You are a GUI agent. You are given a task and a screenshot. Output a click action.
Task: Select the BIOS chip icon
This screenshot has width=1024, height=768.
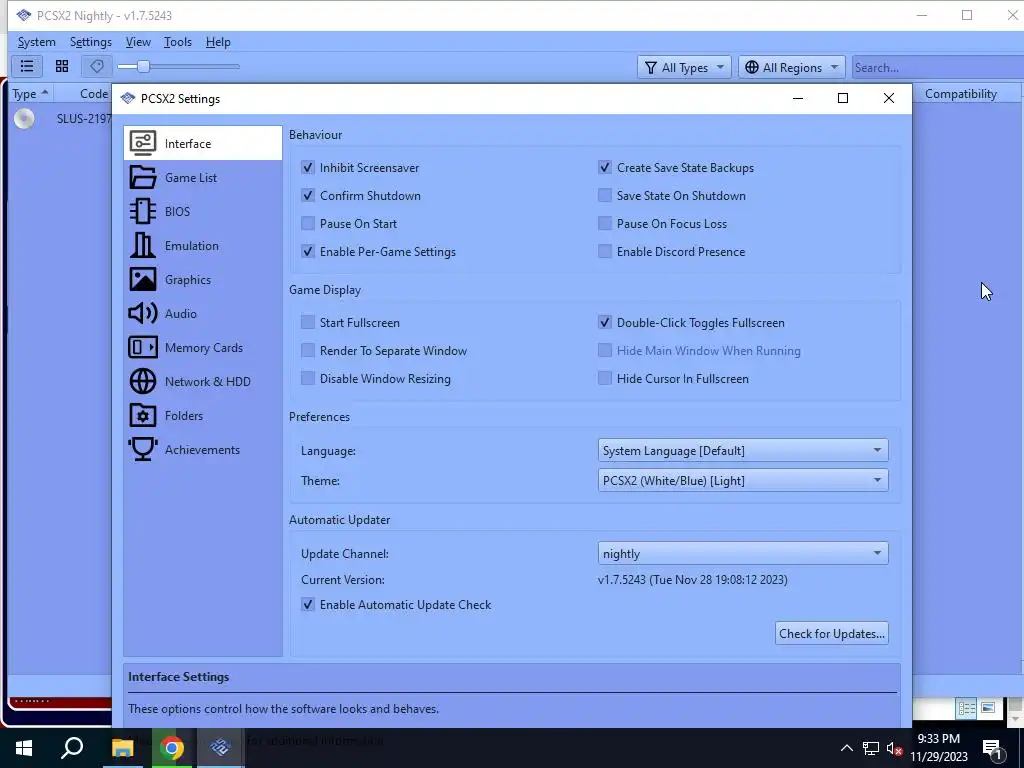pos(142,211)
